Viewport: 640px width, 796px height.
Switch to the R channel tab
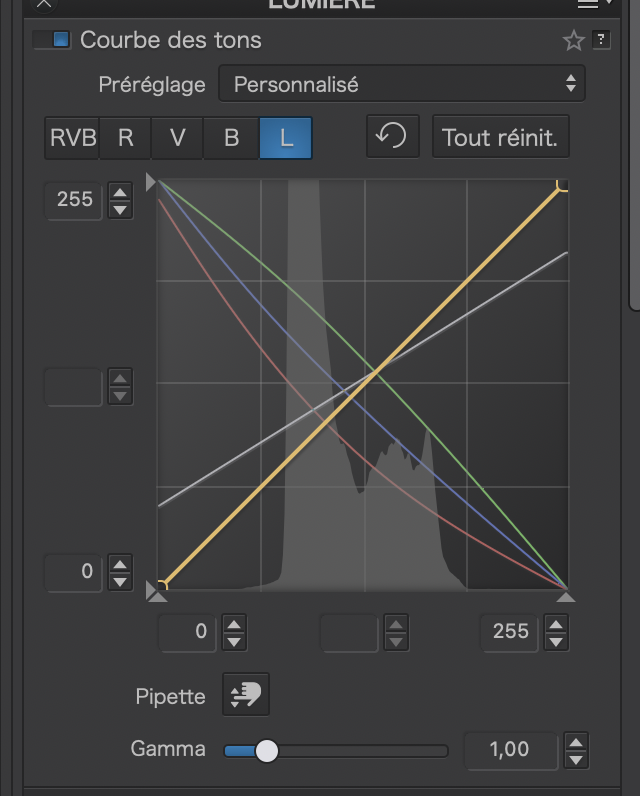tap(126, 138)
